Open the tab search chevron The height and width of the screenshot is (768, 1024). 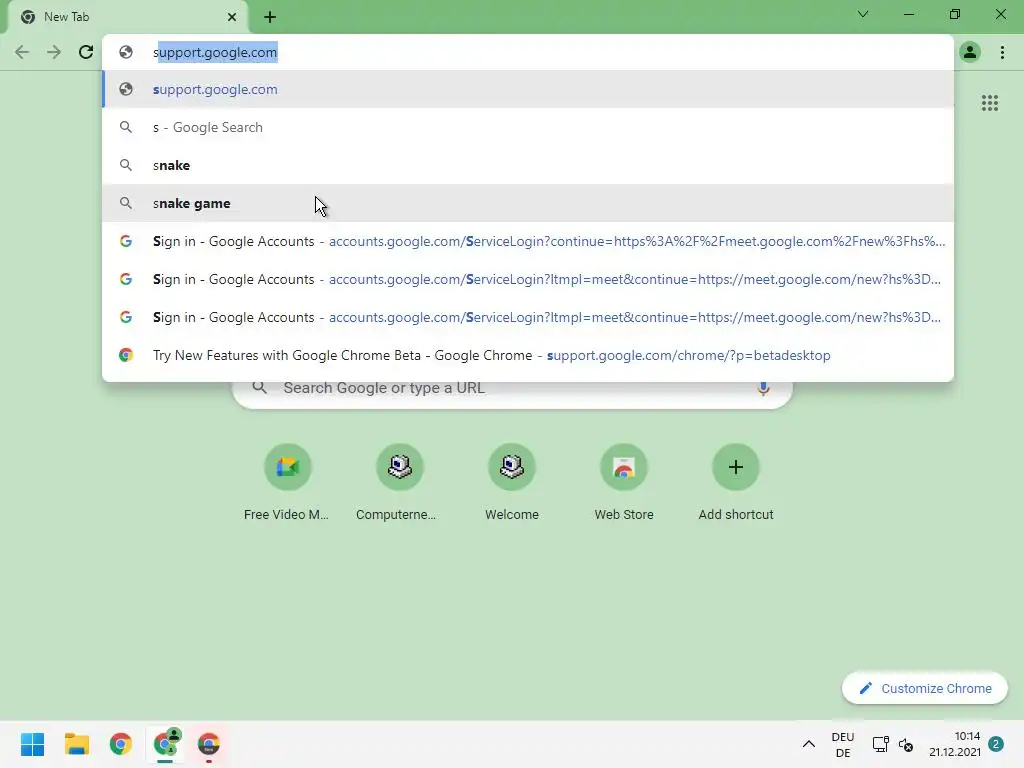[863, 14]
